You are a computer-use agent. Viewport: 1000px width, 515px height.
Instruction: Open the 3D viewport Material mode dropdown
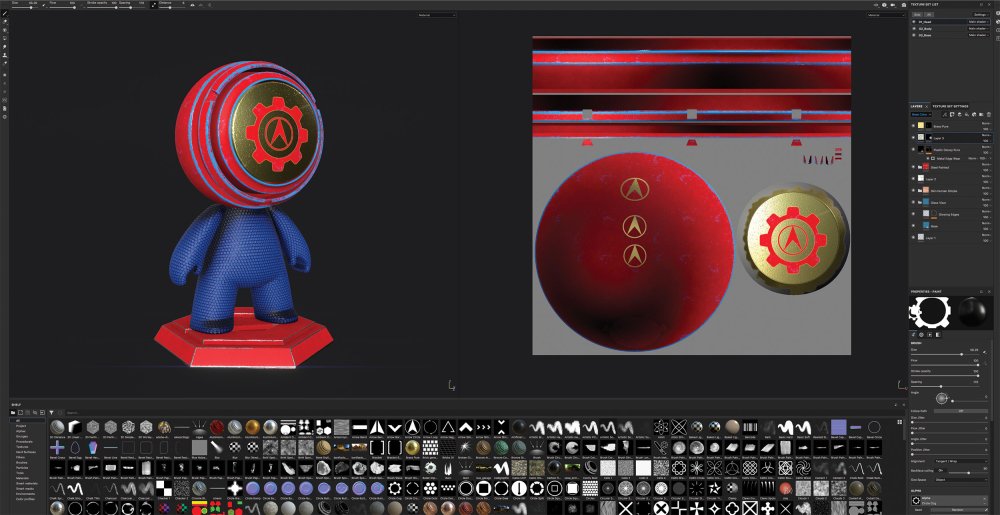click(x=436, y=15)
